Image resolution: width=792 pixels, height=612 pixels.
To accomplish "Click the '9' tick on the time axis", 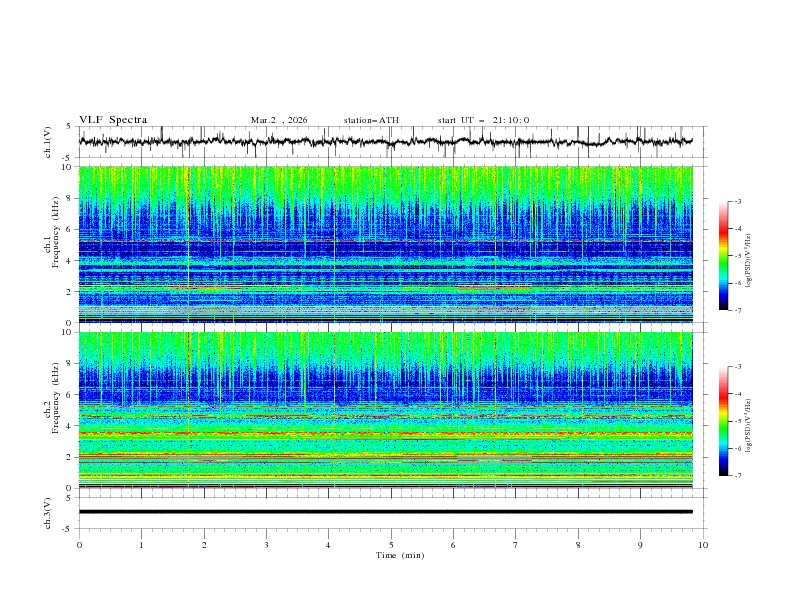I will coord(640,545).
